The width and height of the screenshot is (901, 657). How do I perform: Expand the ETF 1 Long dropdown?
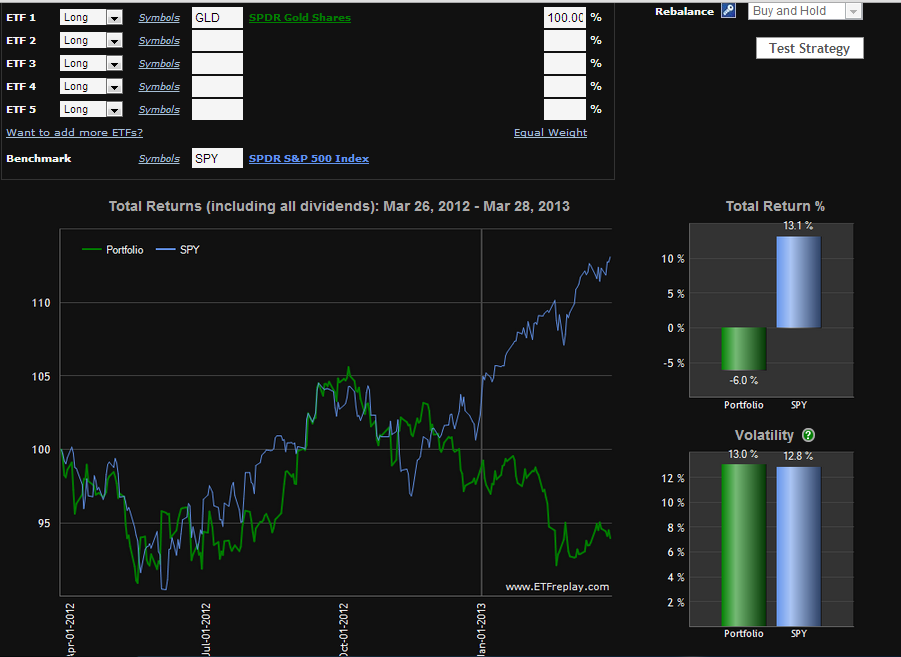[91, 18]
